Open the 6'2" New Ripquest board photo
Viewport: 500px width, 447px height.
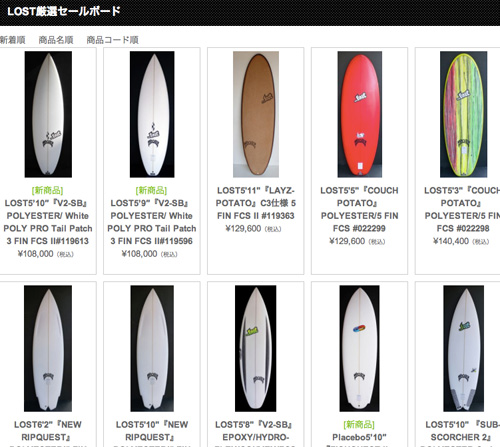pos(48,348)
